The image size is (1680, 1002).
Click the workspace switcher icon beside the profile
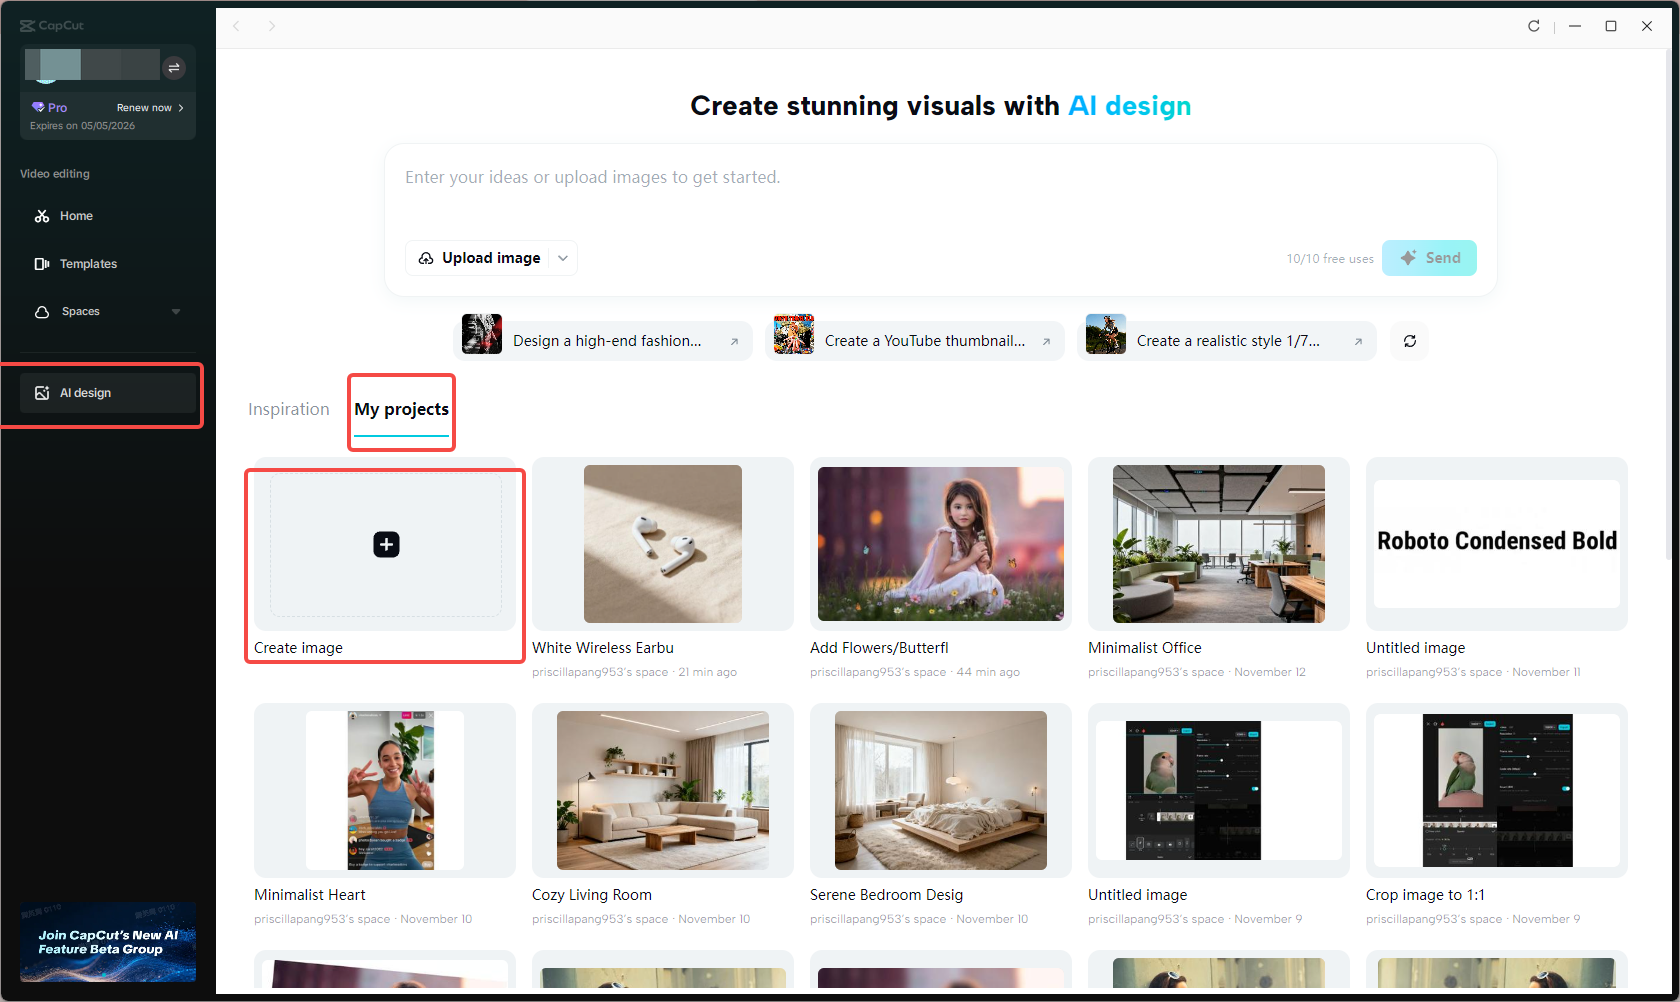(x=174, y=67)
